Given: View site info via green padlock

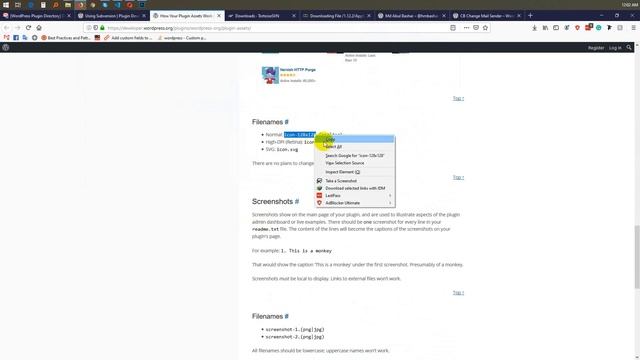Looking at the screenshot, I should 102,28.
